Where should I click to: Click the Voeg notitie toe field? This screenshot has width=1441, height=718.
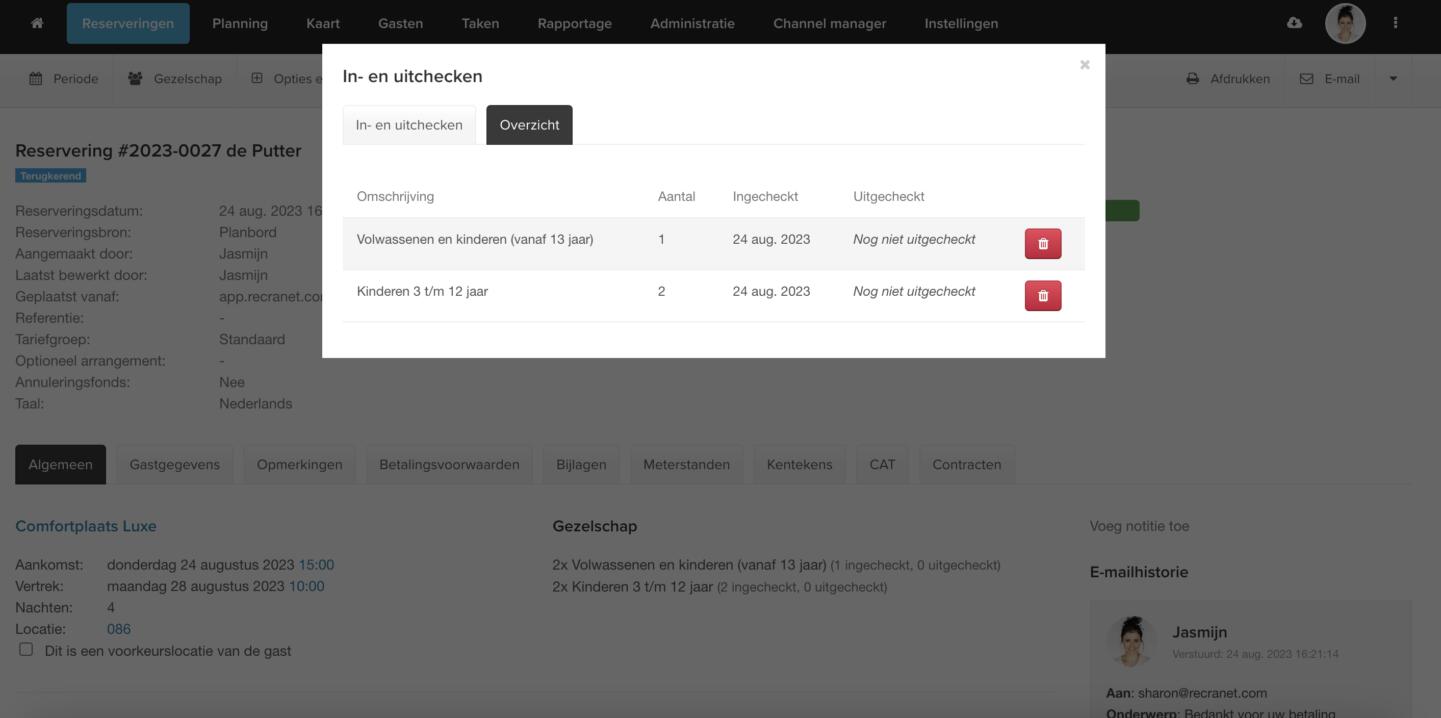pos(1139,526)
